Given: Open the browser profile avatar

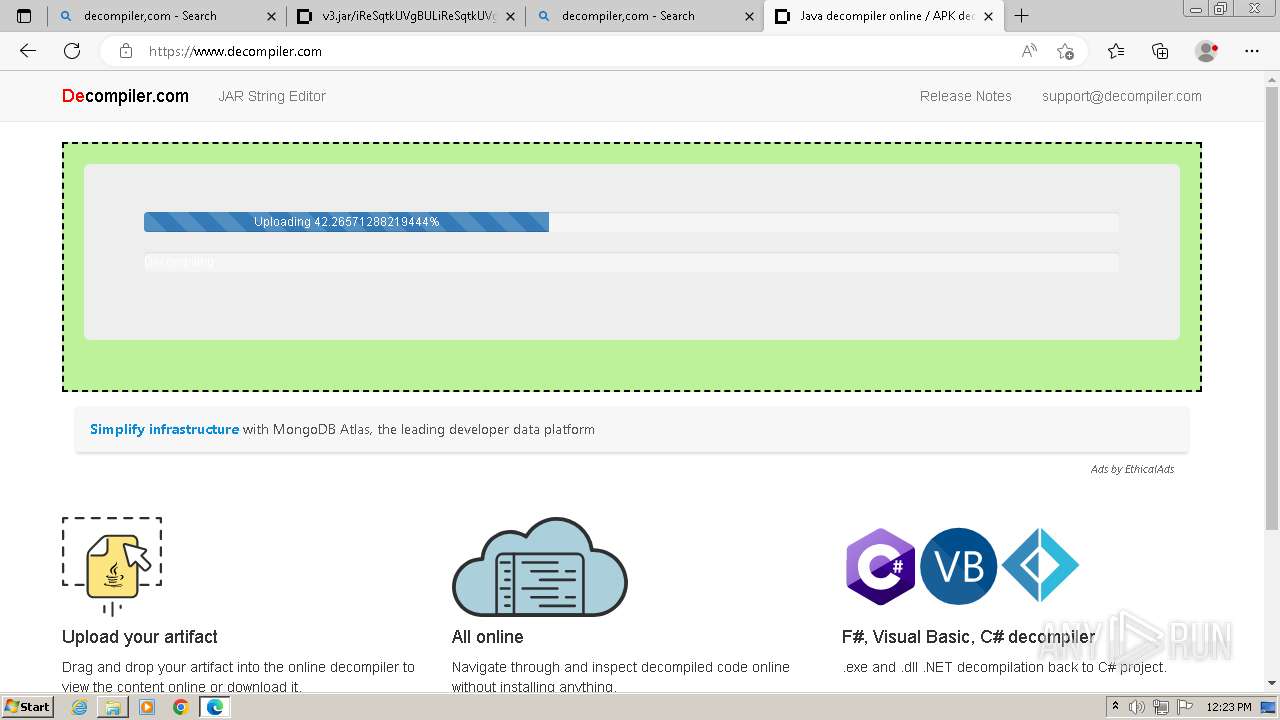Looking at the screenshot, I should tap(1206, 51).
